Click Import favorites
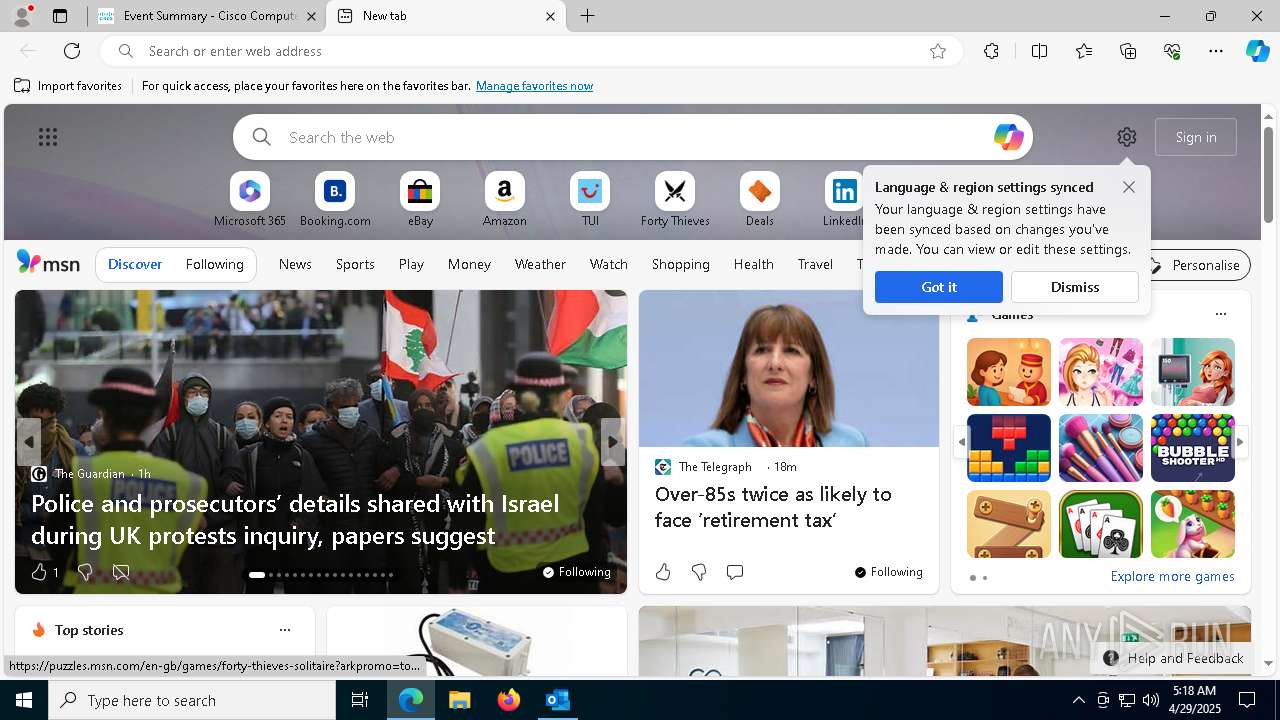The width and height of the screenshot is (1280, 720). point(68,86)
